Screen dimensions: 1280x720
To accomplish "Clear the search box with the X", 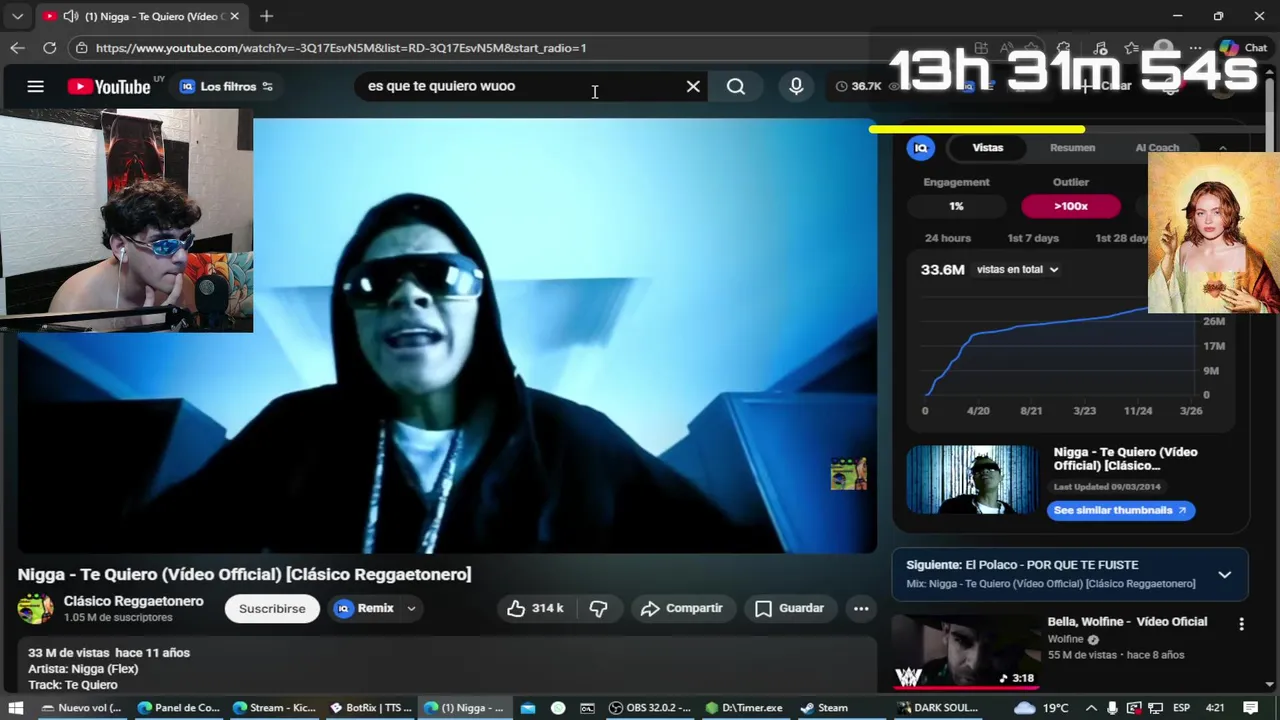I will (x=693, y=86).
